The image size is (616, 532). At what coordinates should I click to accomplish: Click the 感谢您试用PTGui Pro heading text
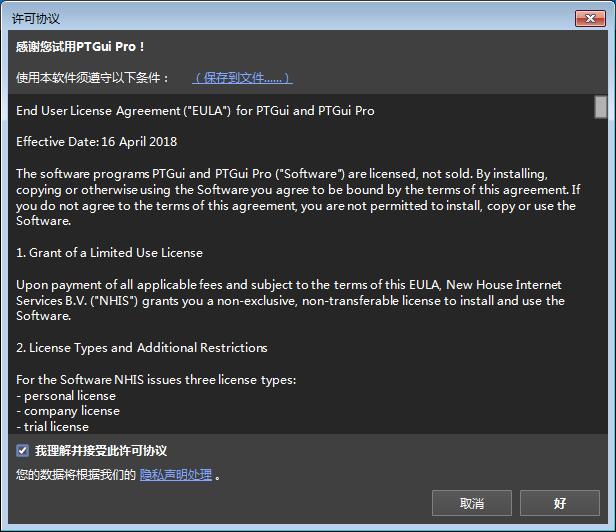(80, 47)
